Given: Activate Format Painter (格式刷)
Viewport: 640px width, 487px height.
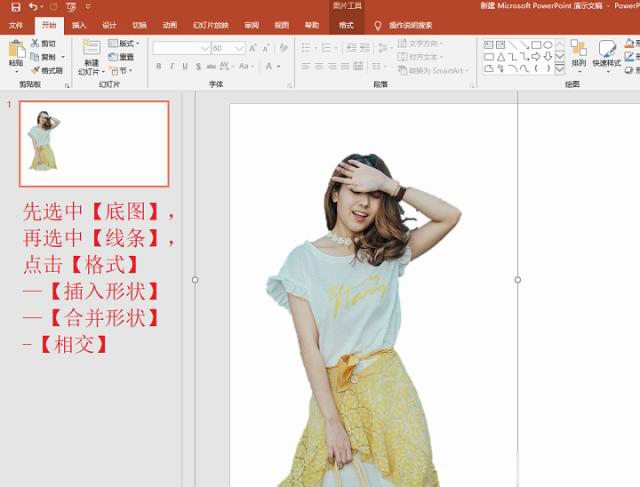Looking at the screenshot, I should coord(45,71).
